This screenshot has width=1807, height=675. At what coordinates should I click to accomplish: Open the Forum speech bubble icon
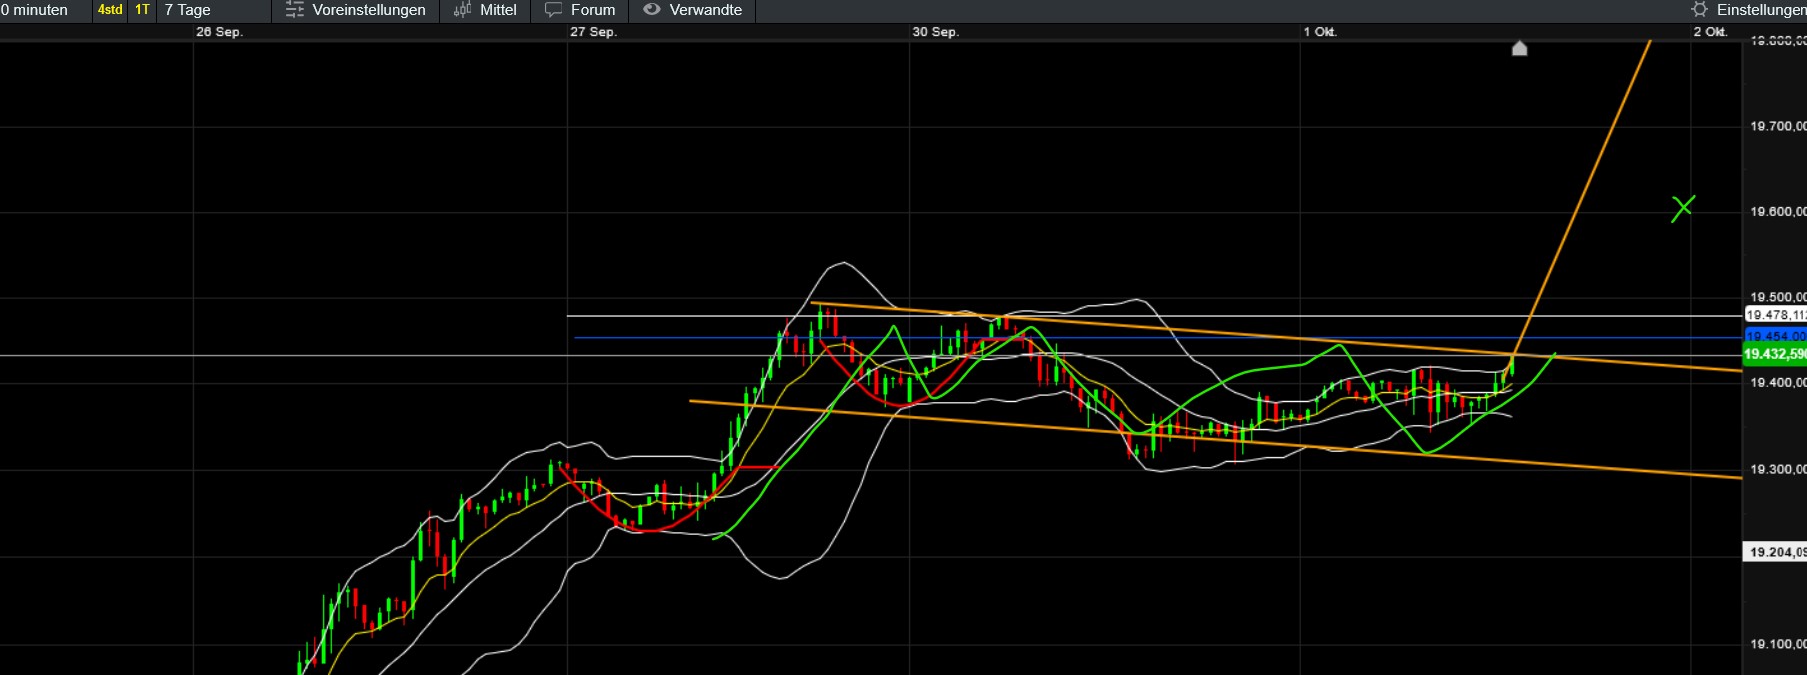tap(553, 10)
